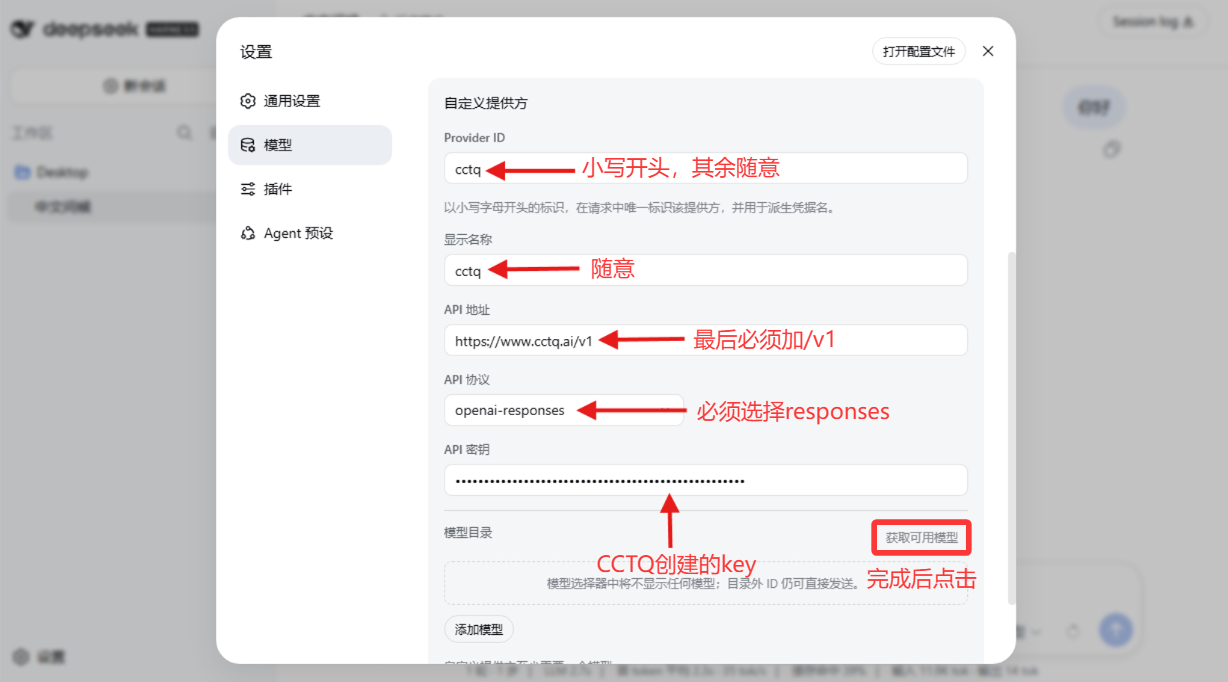The width and height of the screenshot is (1228, 682).
Task: Click the icon beside Agent 预设
Action: (x=248, y=233)
